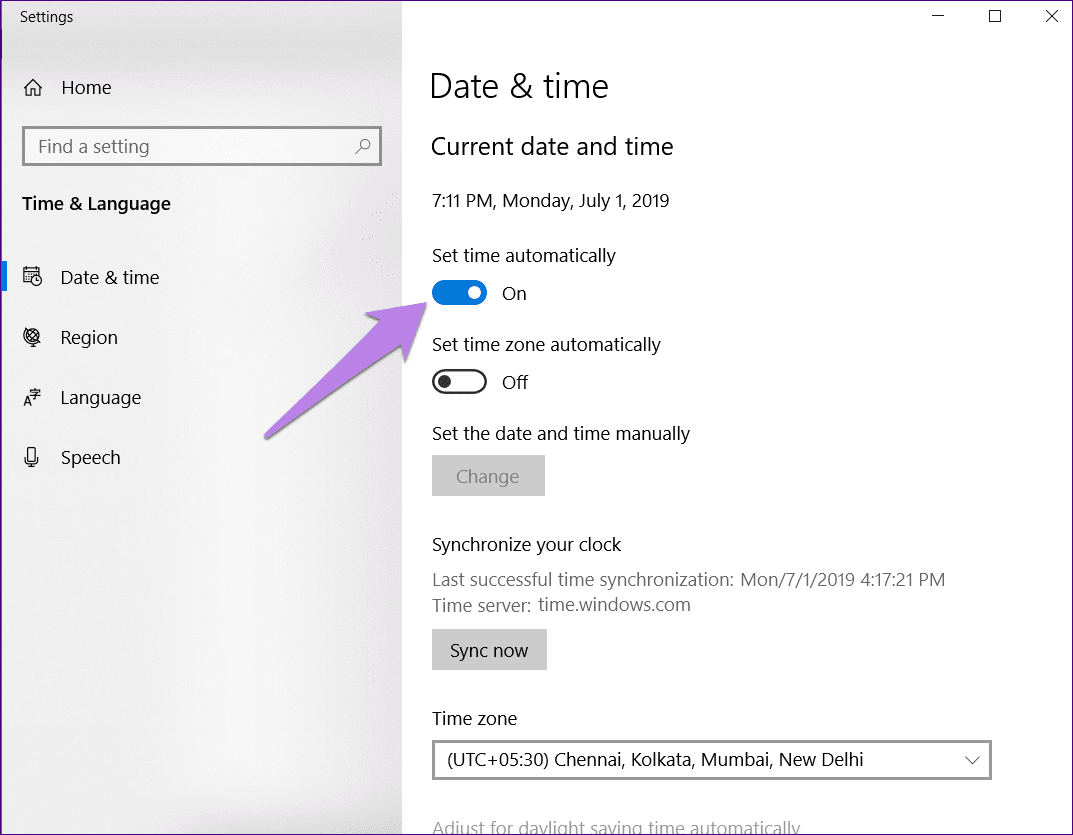Image resolution: width=1073 pixels, height=835 pixels.
Task: Click the Language character icon
Action: click(x=32, y=397)
